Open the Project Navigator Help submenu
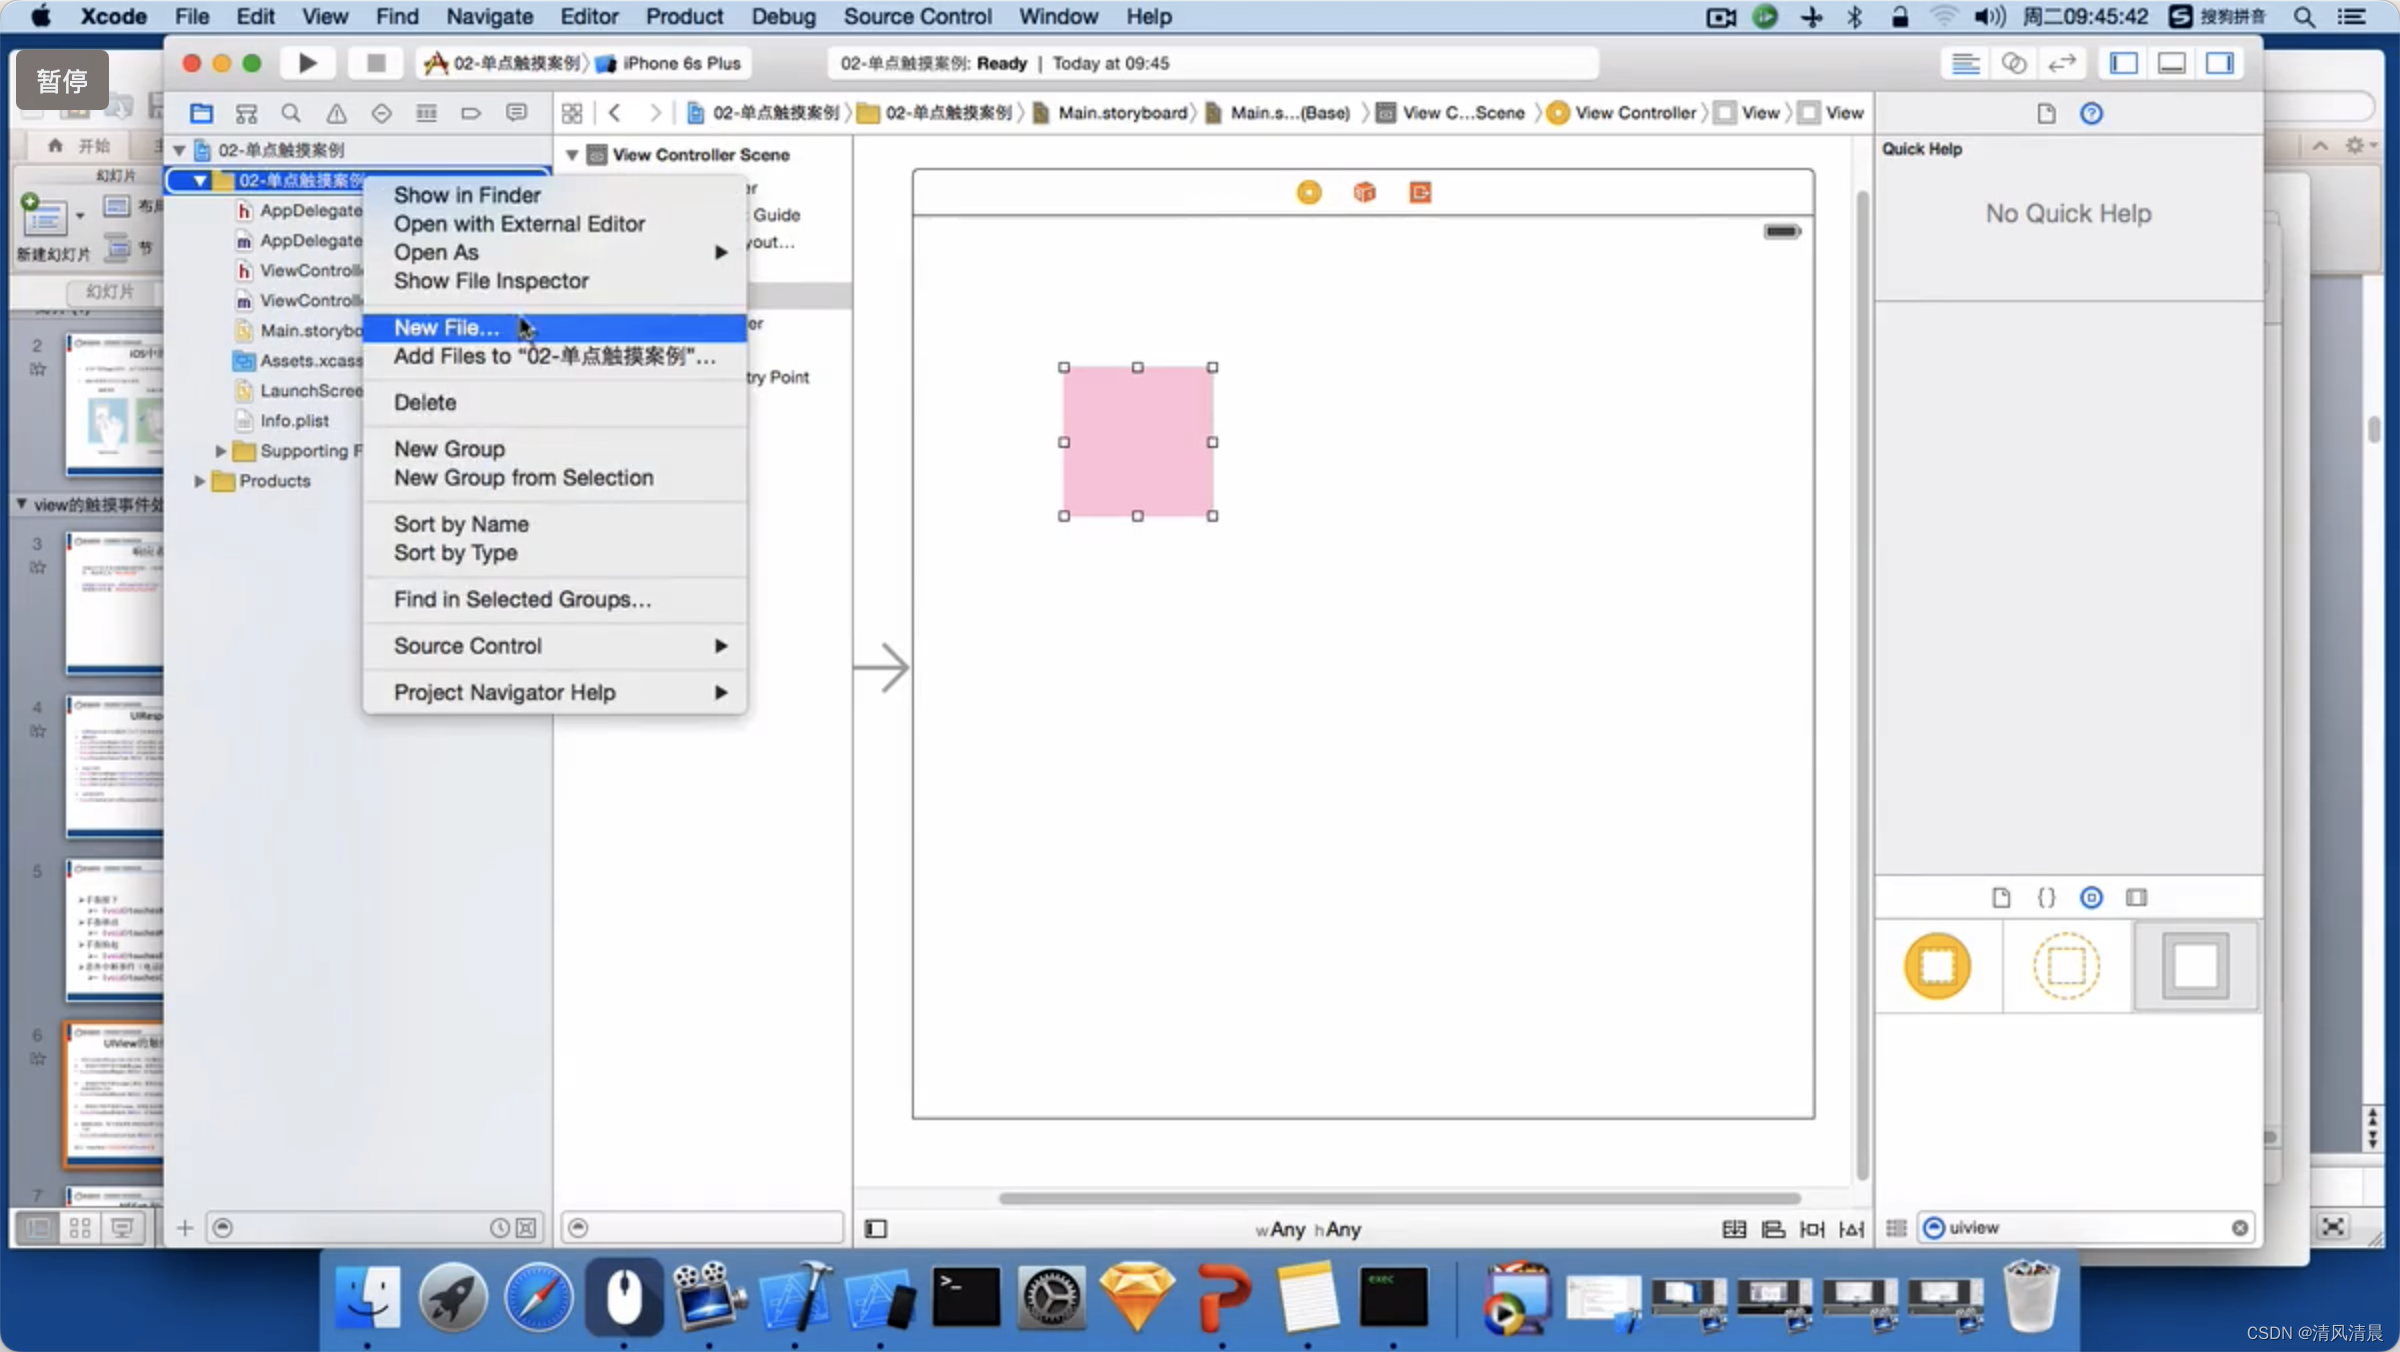Viewport: 2400px width, 1352px height. point(555,692)
